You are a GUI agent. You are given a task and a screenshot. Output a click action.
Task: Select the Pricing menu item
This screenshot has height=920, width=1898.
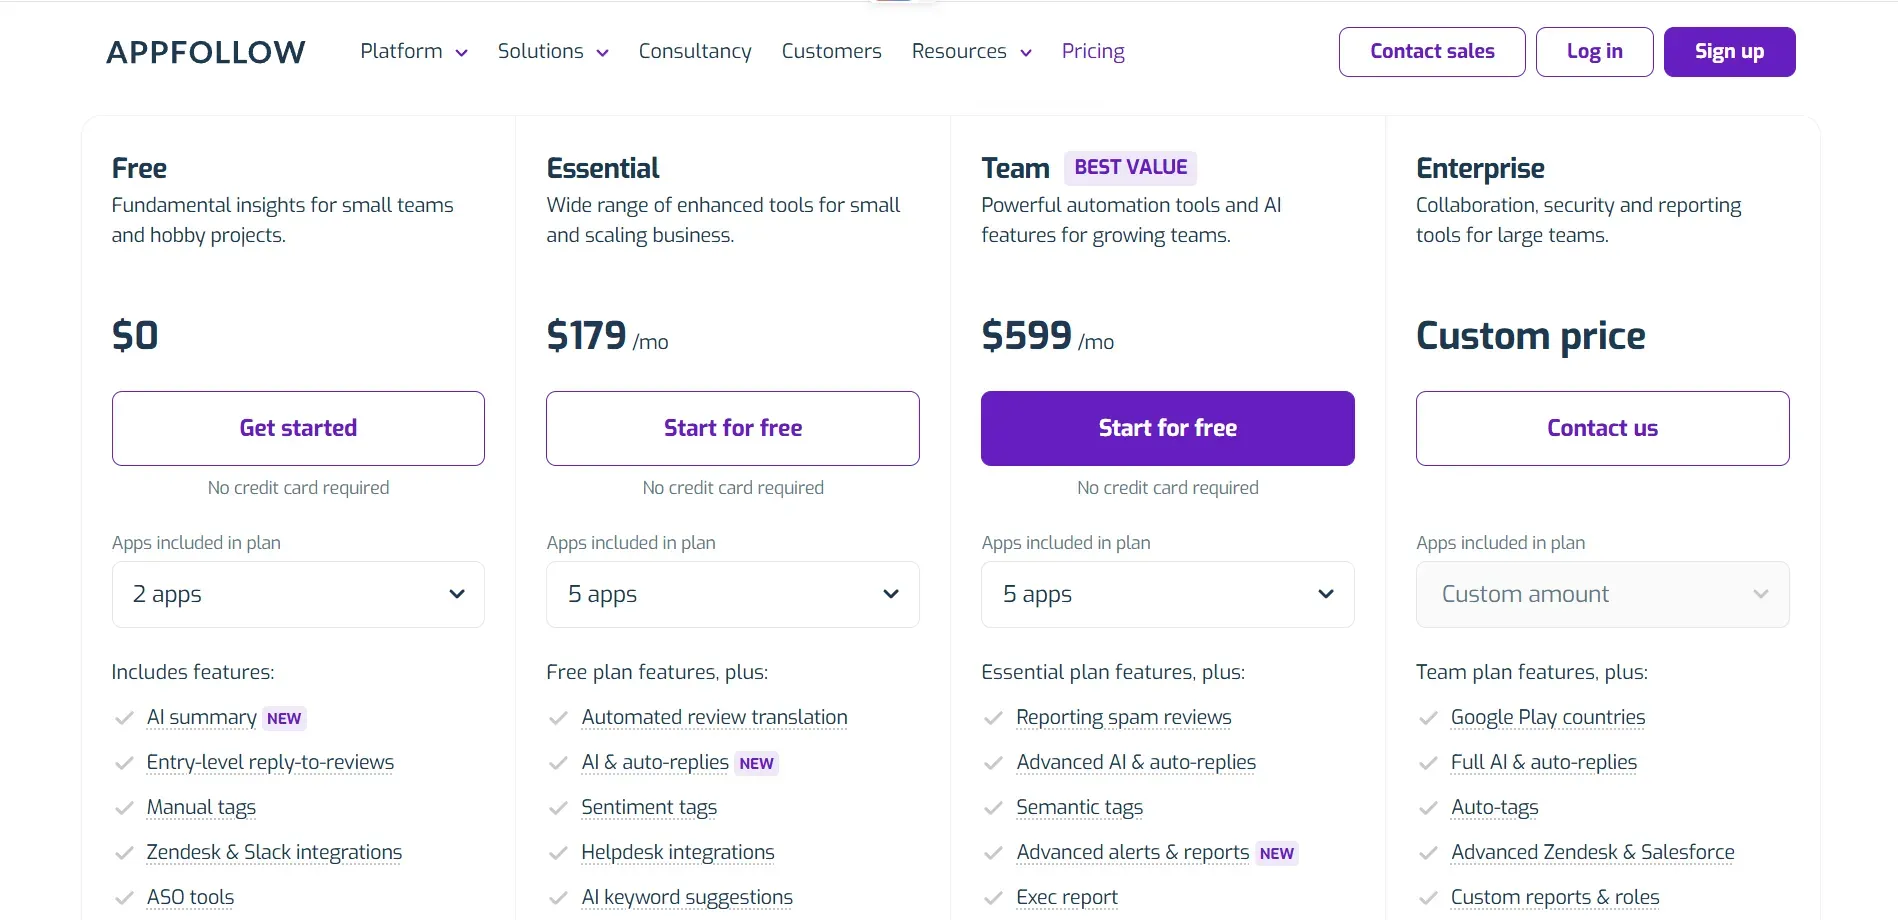[1093, 51]
